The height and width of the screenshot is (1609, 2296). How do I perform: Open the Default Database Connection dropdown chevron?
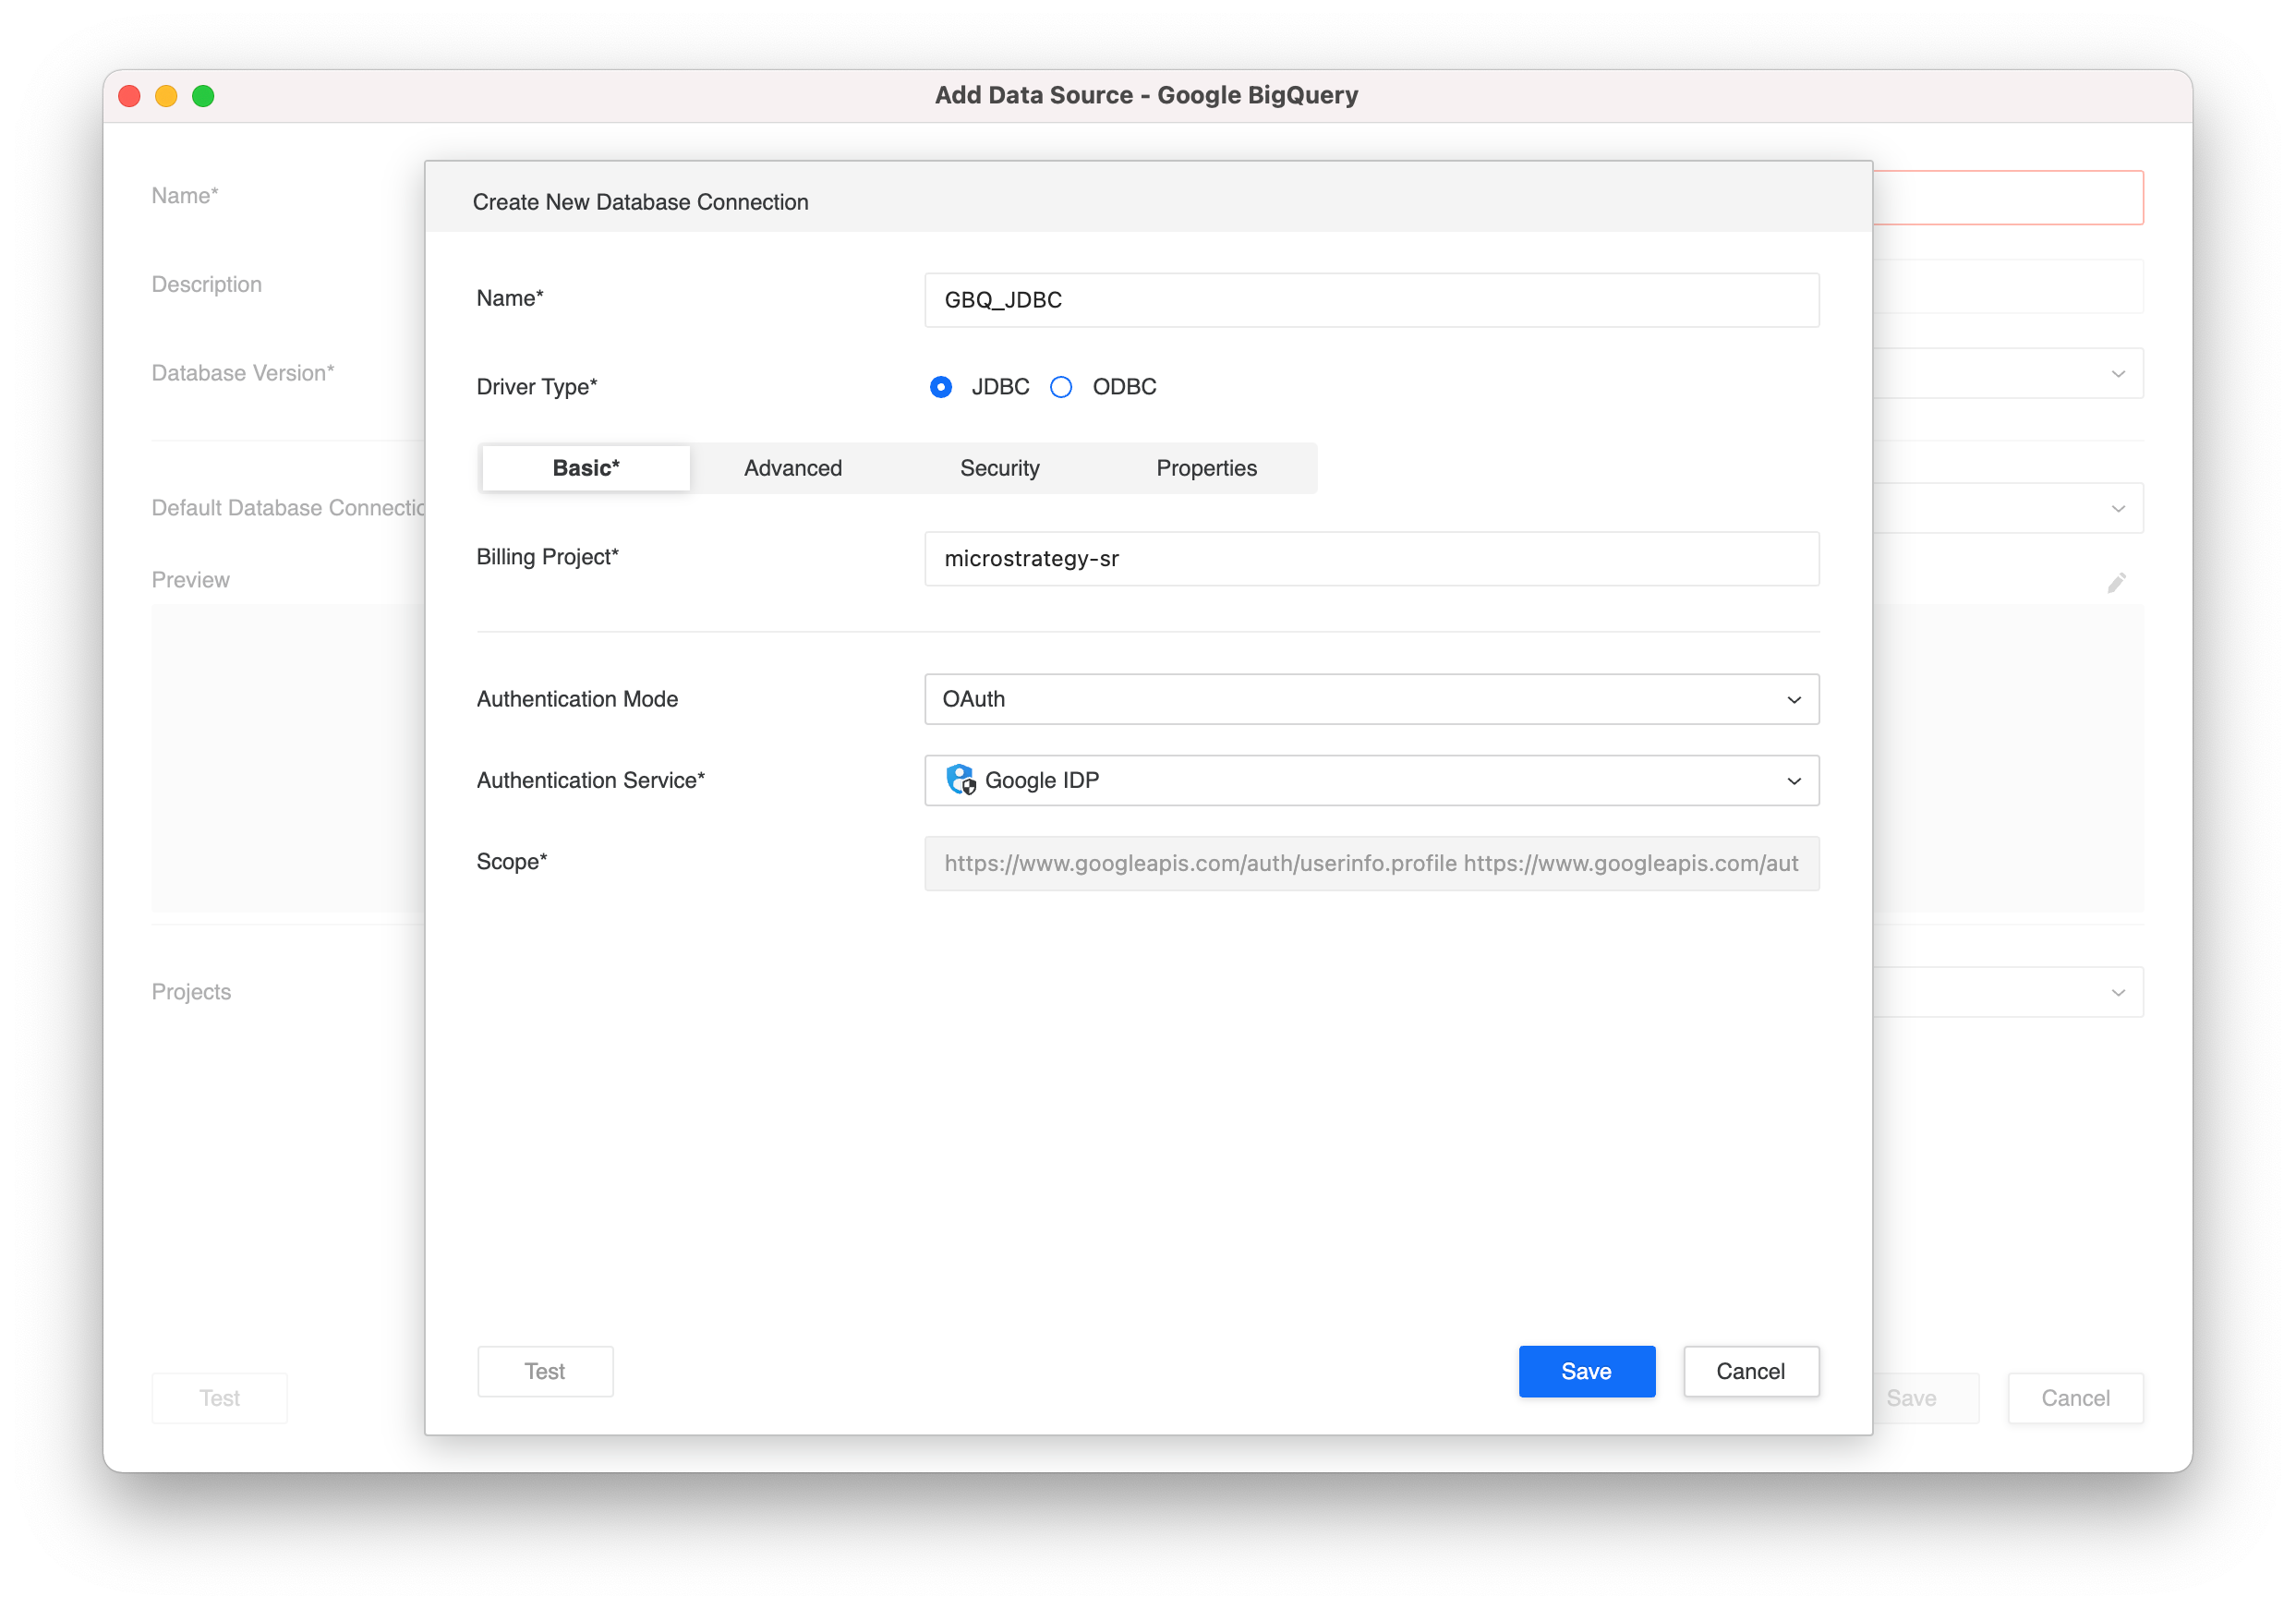pyautogui.click(x=2117, y=509)
